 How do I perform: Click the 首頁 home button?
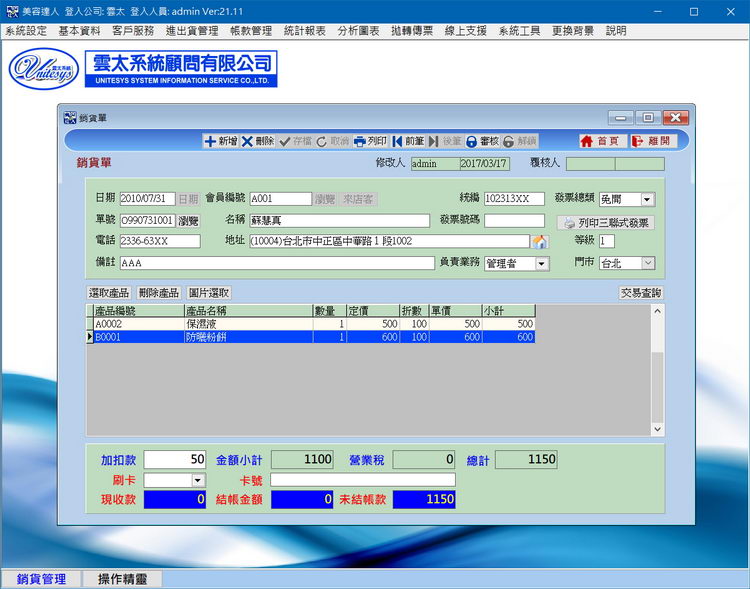(x=600, y=142)
